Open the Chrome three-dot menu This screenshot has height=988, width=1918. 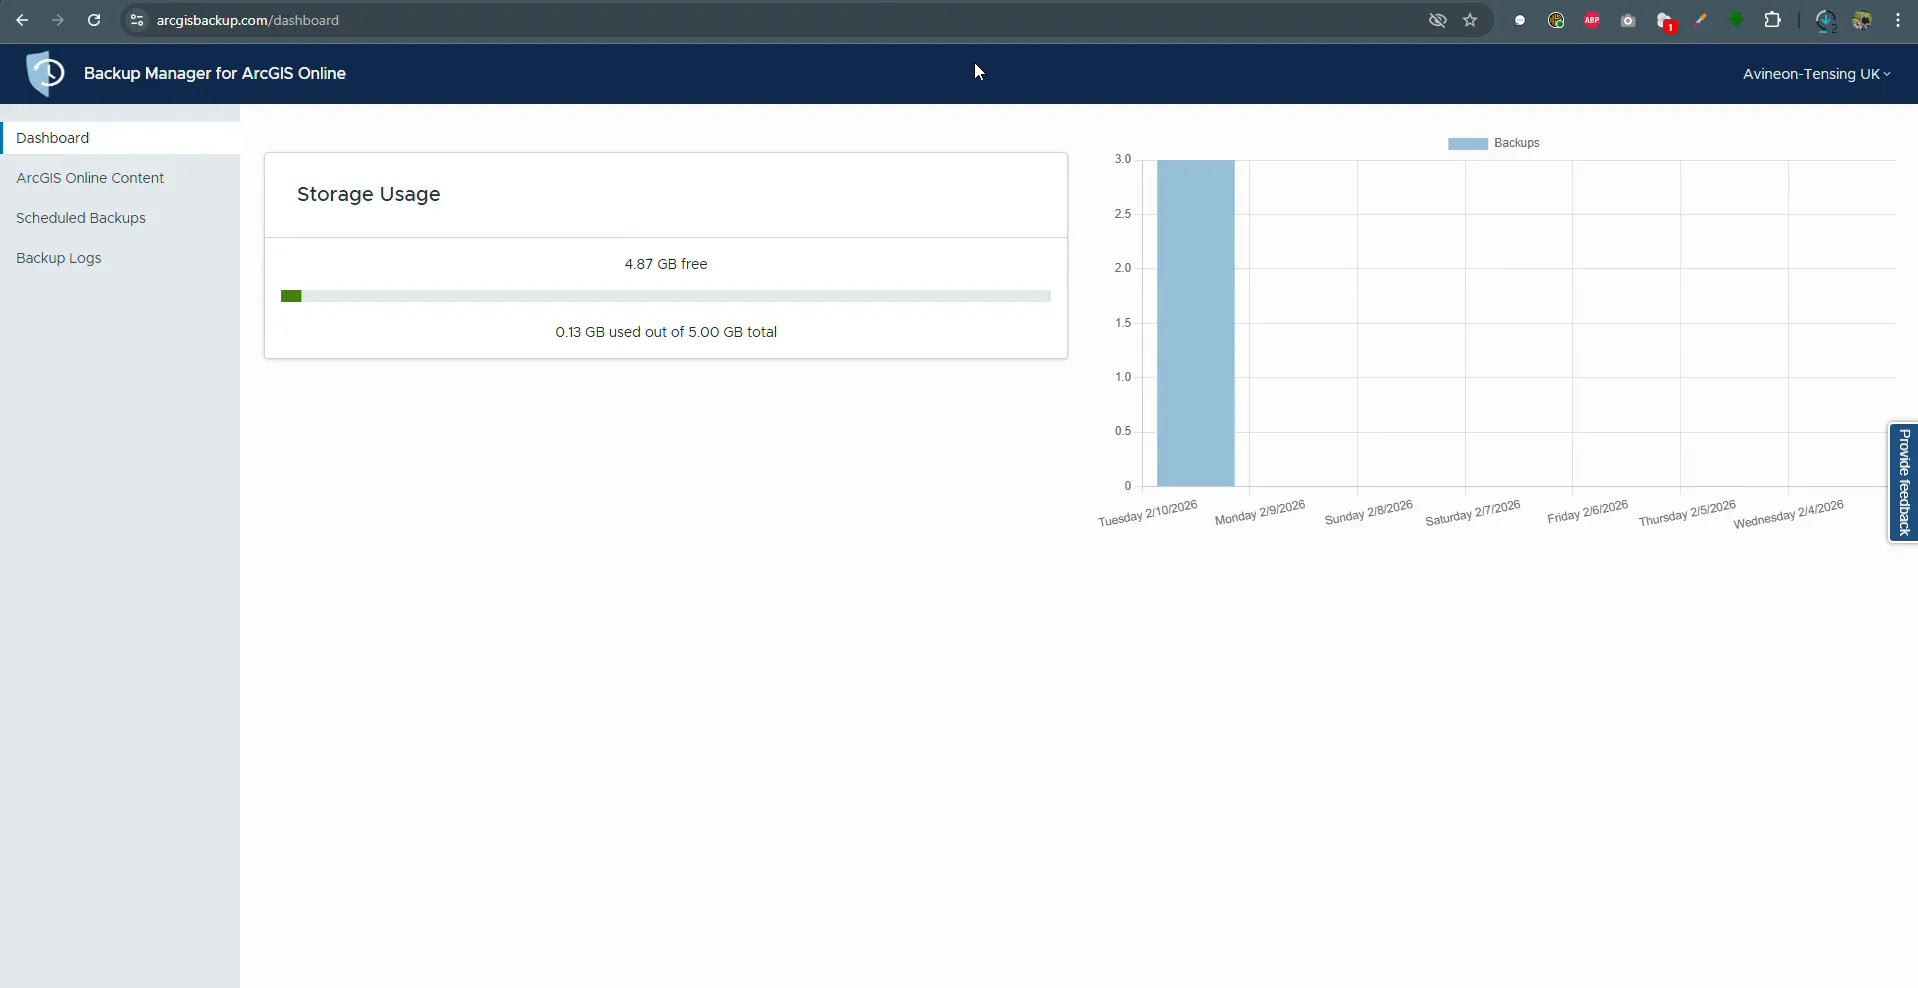click(1898, 20)
